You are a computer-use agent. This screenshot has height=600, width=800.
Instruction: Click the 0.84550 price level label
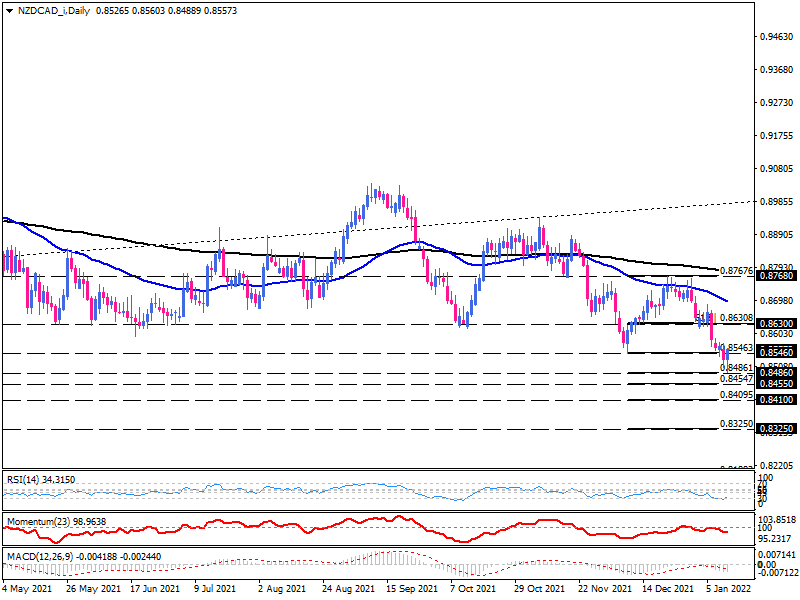(777, 384)
